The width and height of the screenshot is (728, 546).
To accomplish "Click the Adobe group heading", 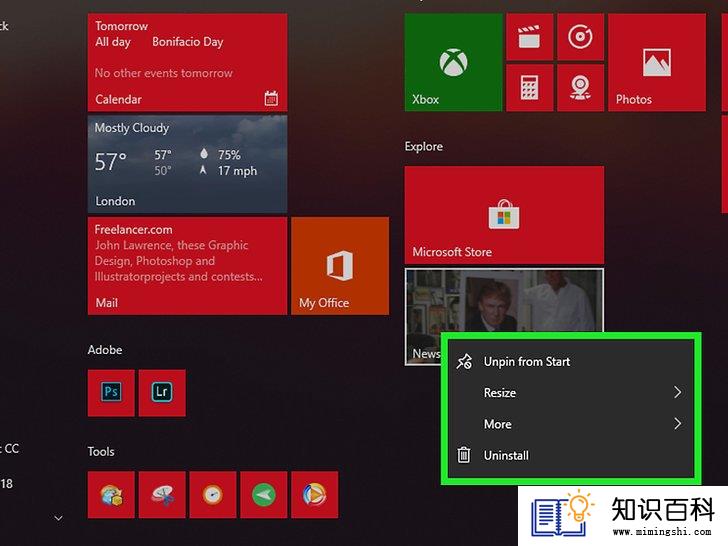I will coord(105,350).
